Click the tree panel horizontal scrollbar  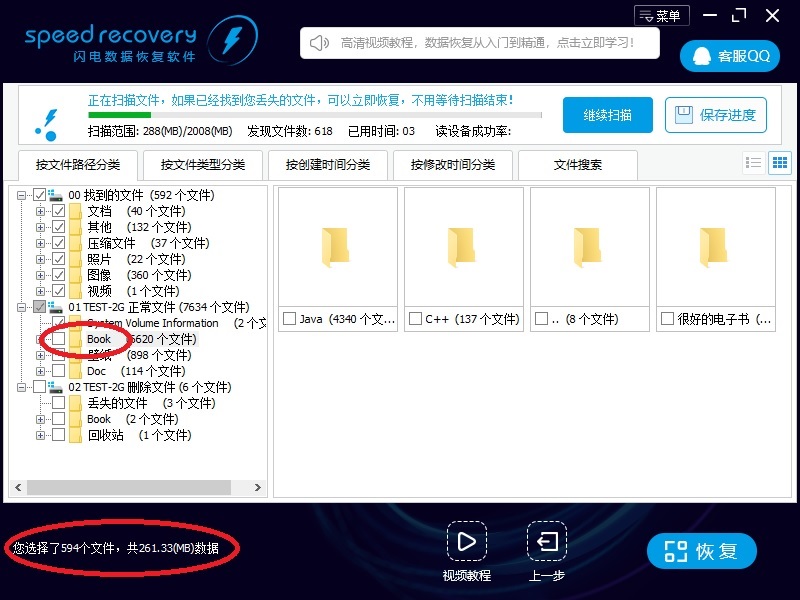pos(130,488)
